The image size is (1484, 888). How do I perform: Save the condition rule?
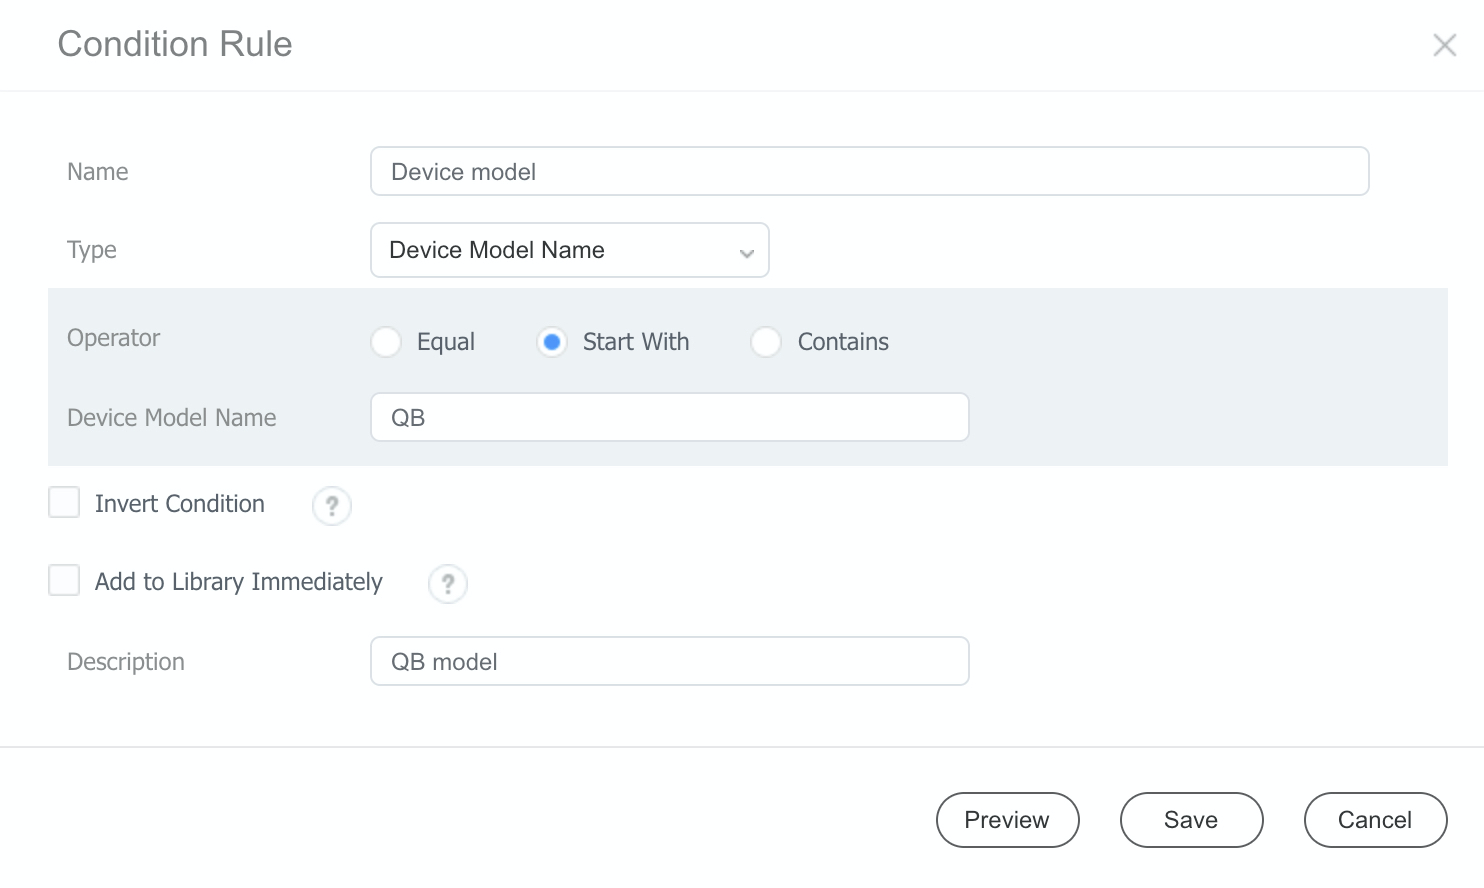pyautogui.click(x=1191, y=820)
